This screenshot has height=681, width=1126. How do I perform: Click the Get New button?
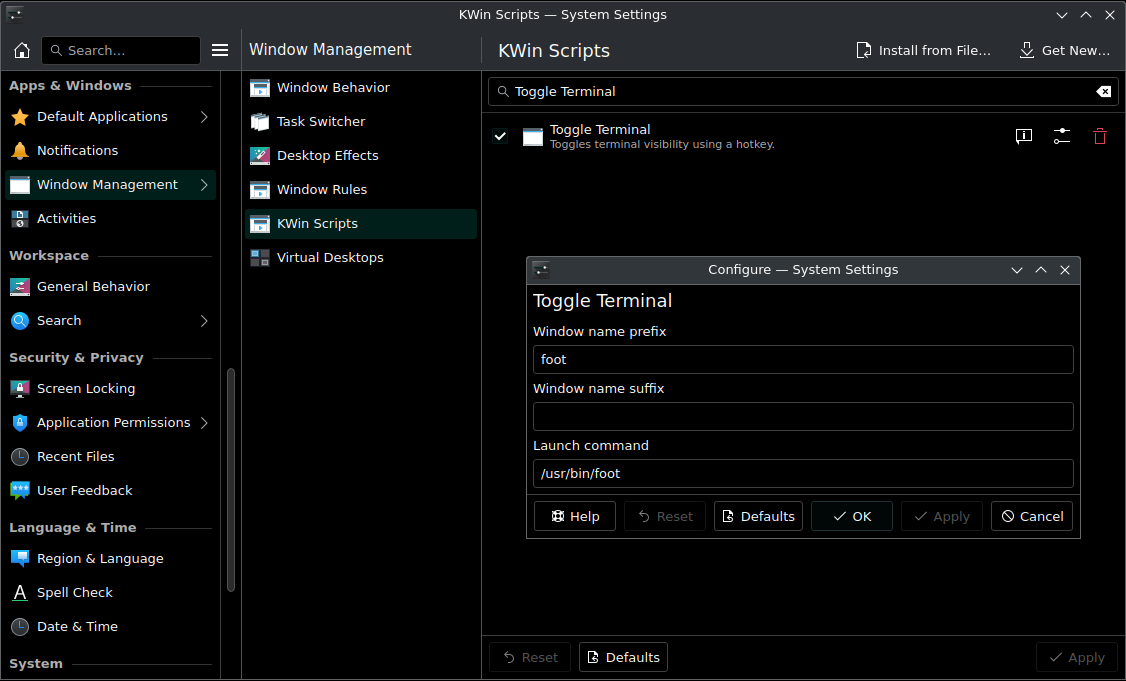pos(1064,50)
